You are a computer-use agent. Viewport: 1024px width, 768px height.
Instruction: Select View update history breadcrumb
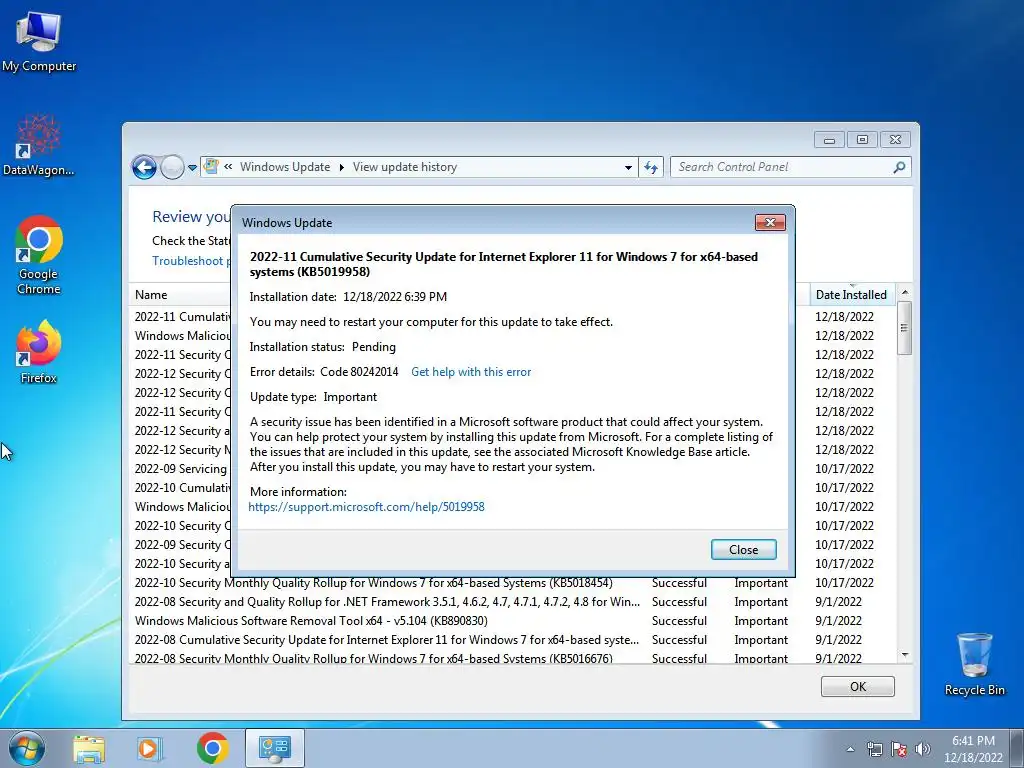point(405,167)
